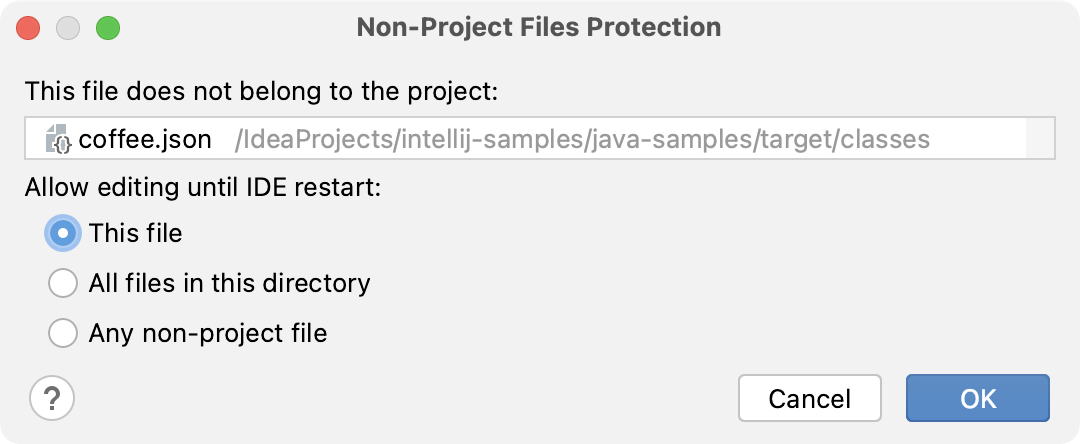Enable the "Any non-project file" radio circle
This screenshot has width=1080, height=444.
63,332
